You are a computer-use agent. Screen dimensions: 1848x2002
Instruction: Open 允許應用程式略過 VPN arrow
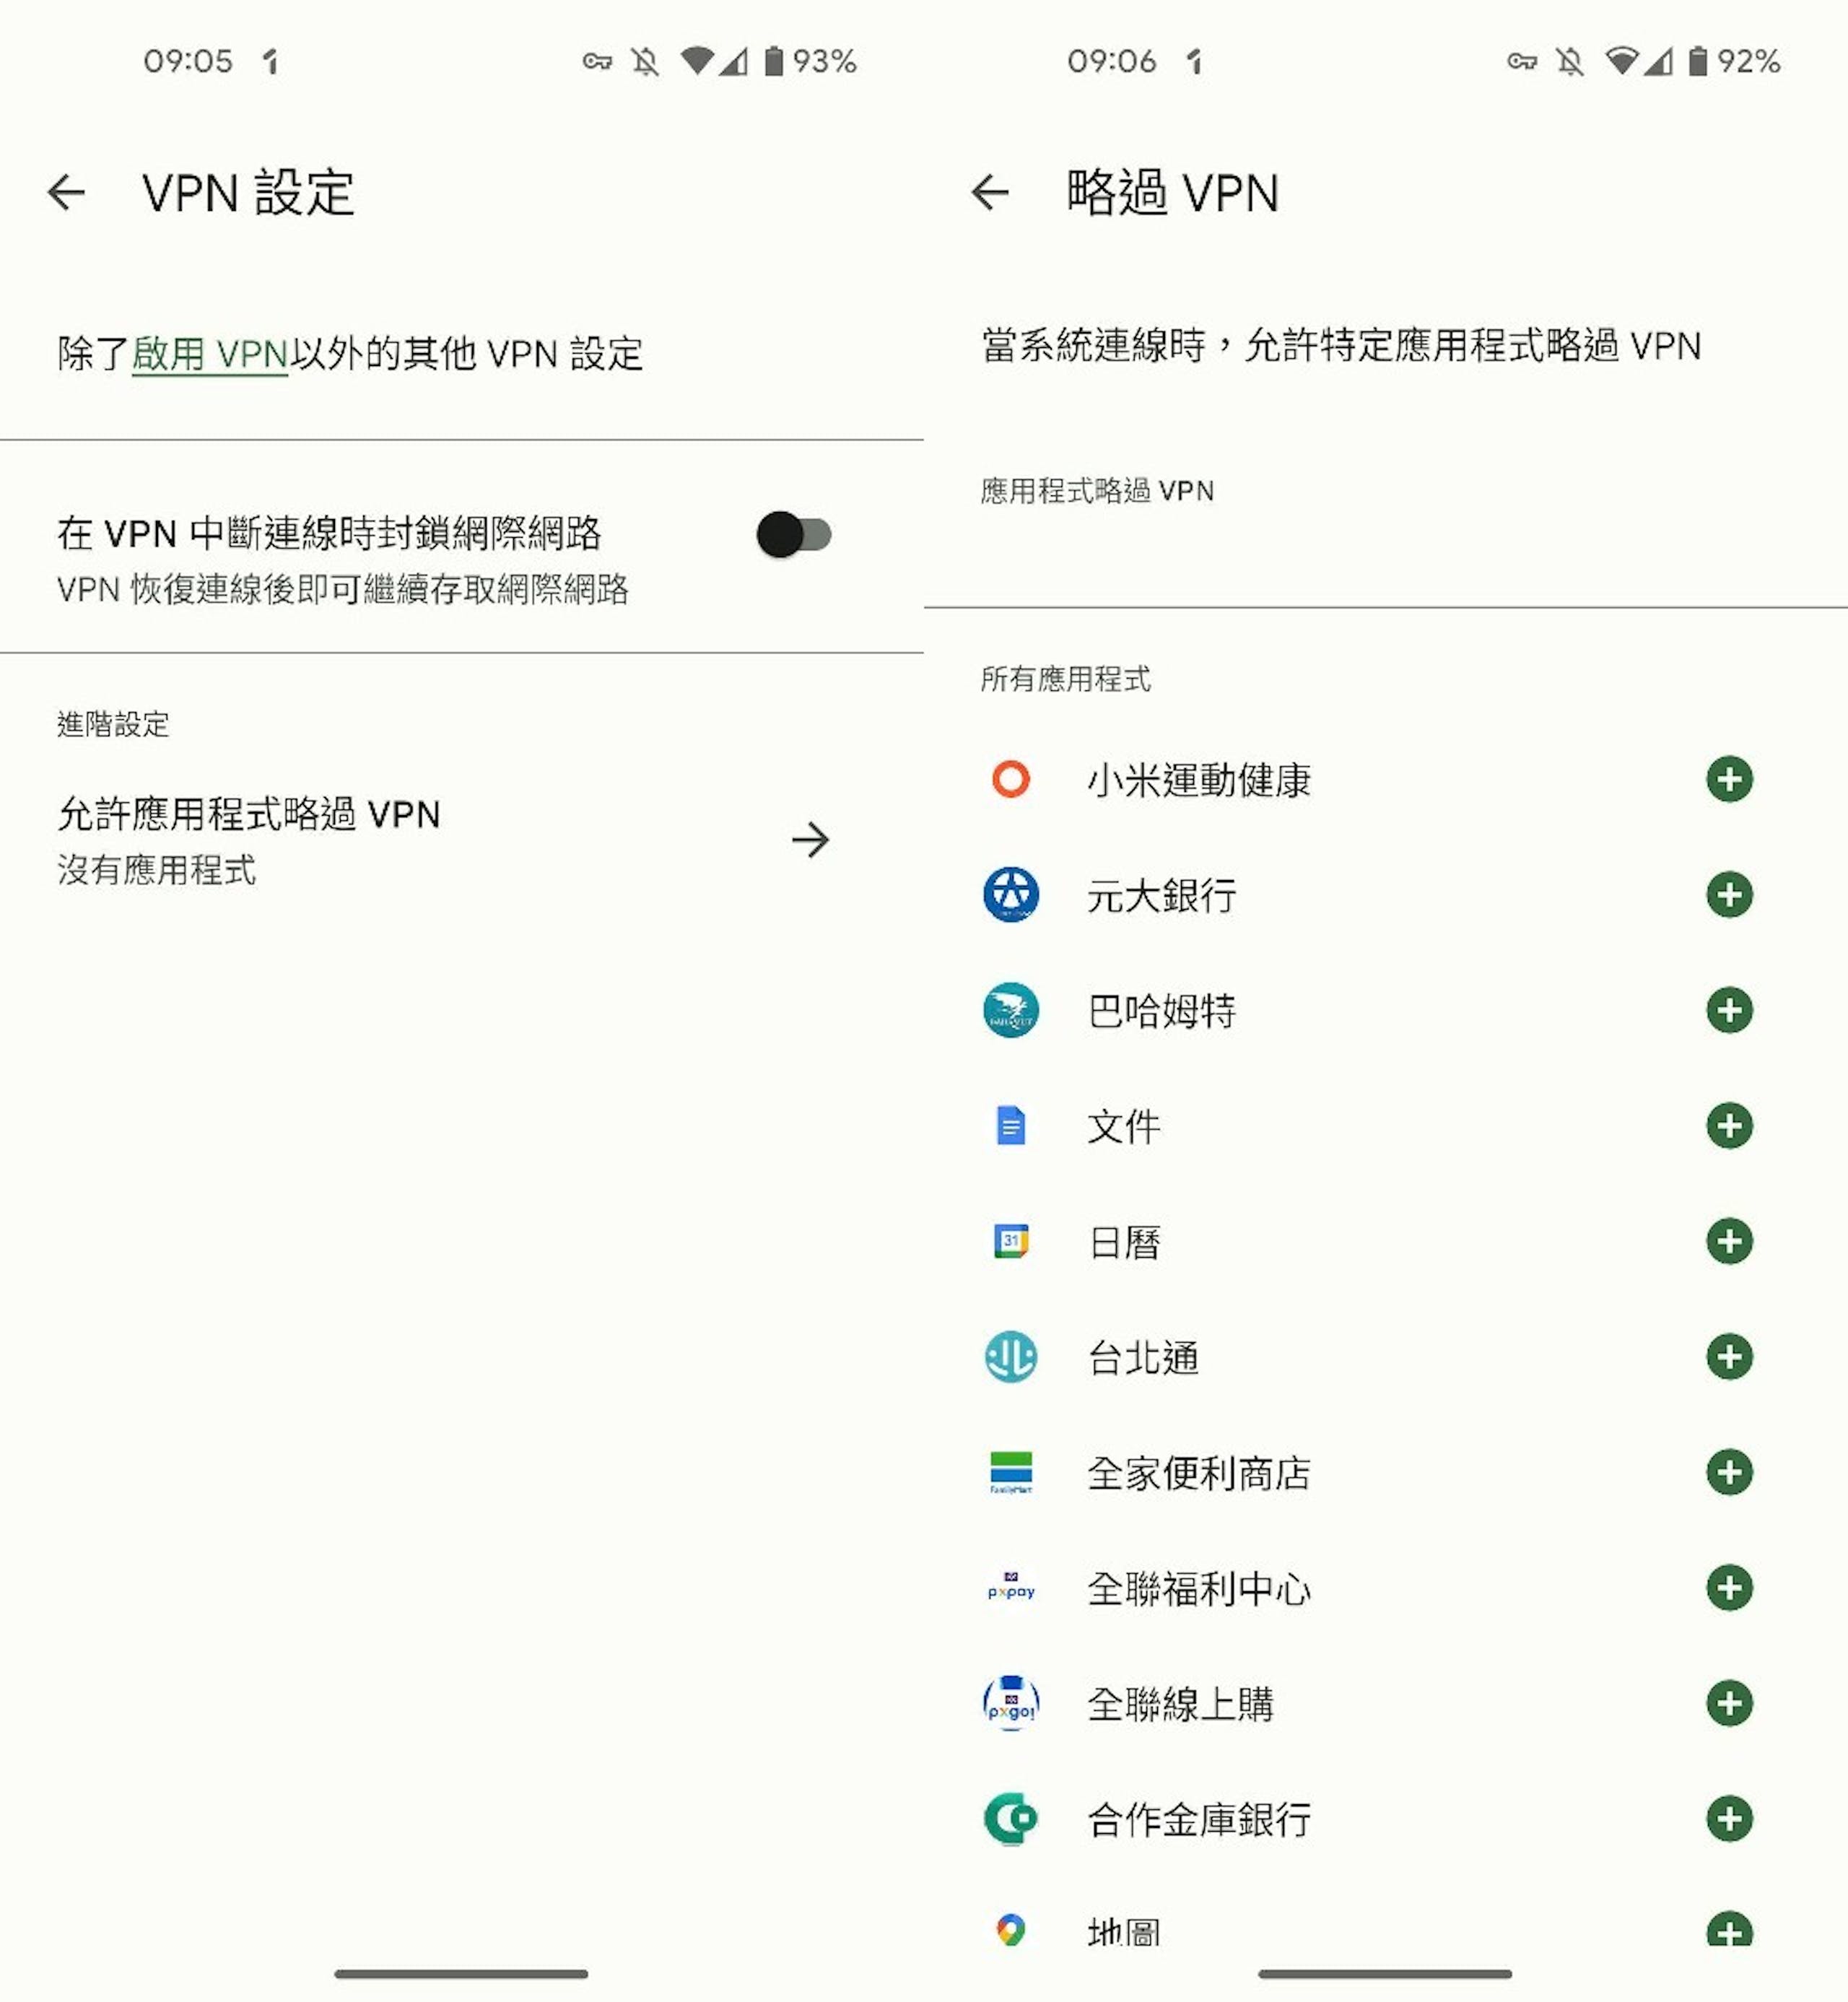click(x=810, y=840)
